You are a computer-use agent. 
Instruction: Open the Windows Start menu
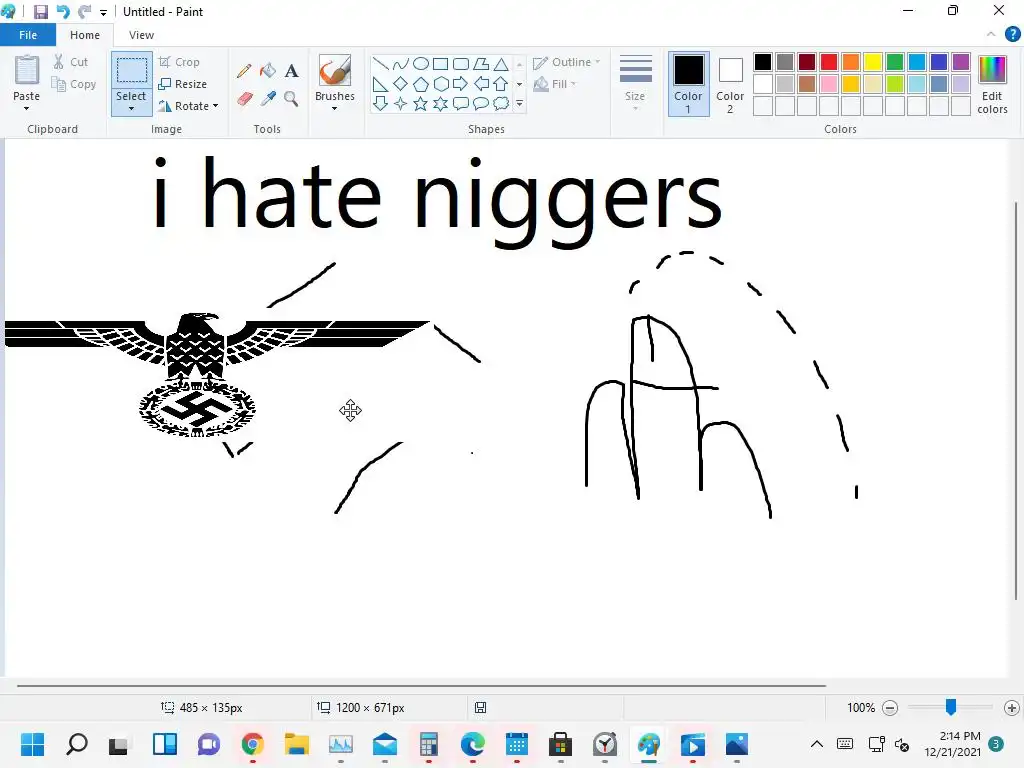pos(33,744)
